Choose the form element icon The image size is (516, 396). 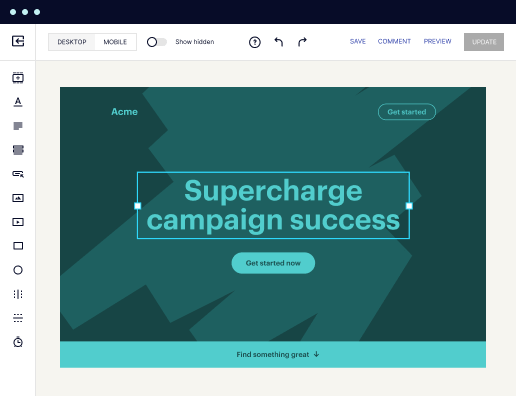pos(18,150)
